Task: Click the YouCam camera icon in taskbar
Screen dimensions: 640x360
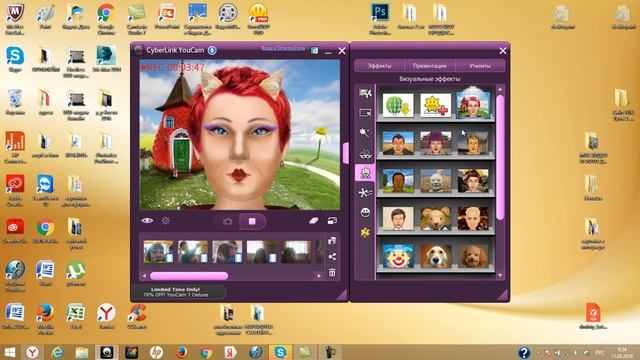Action: 107,352
